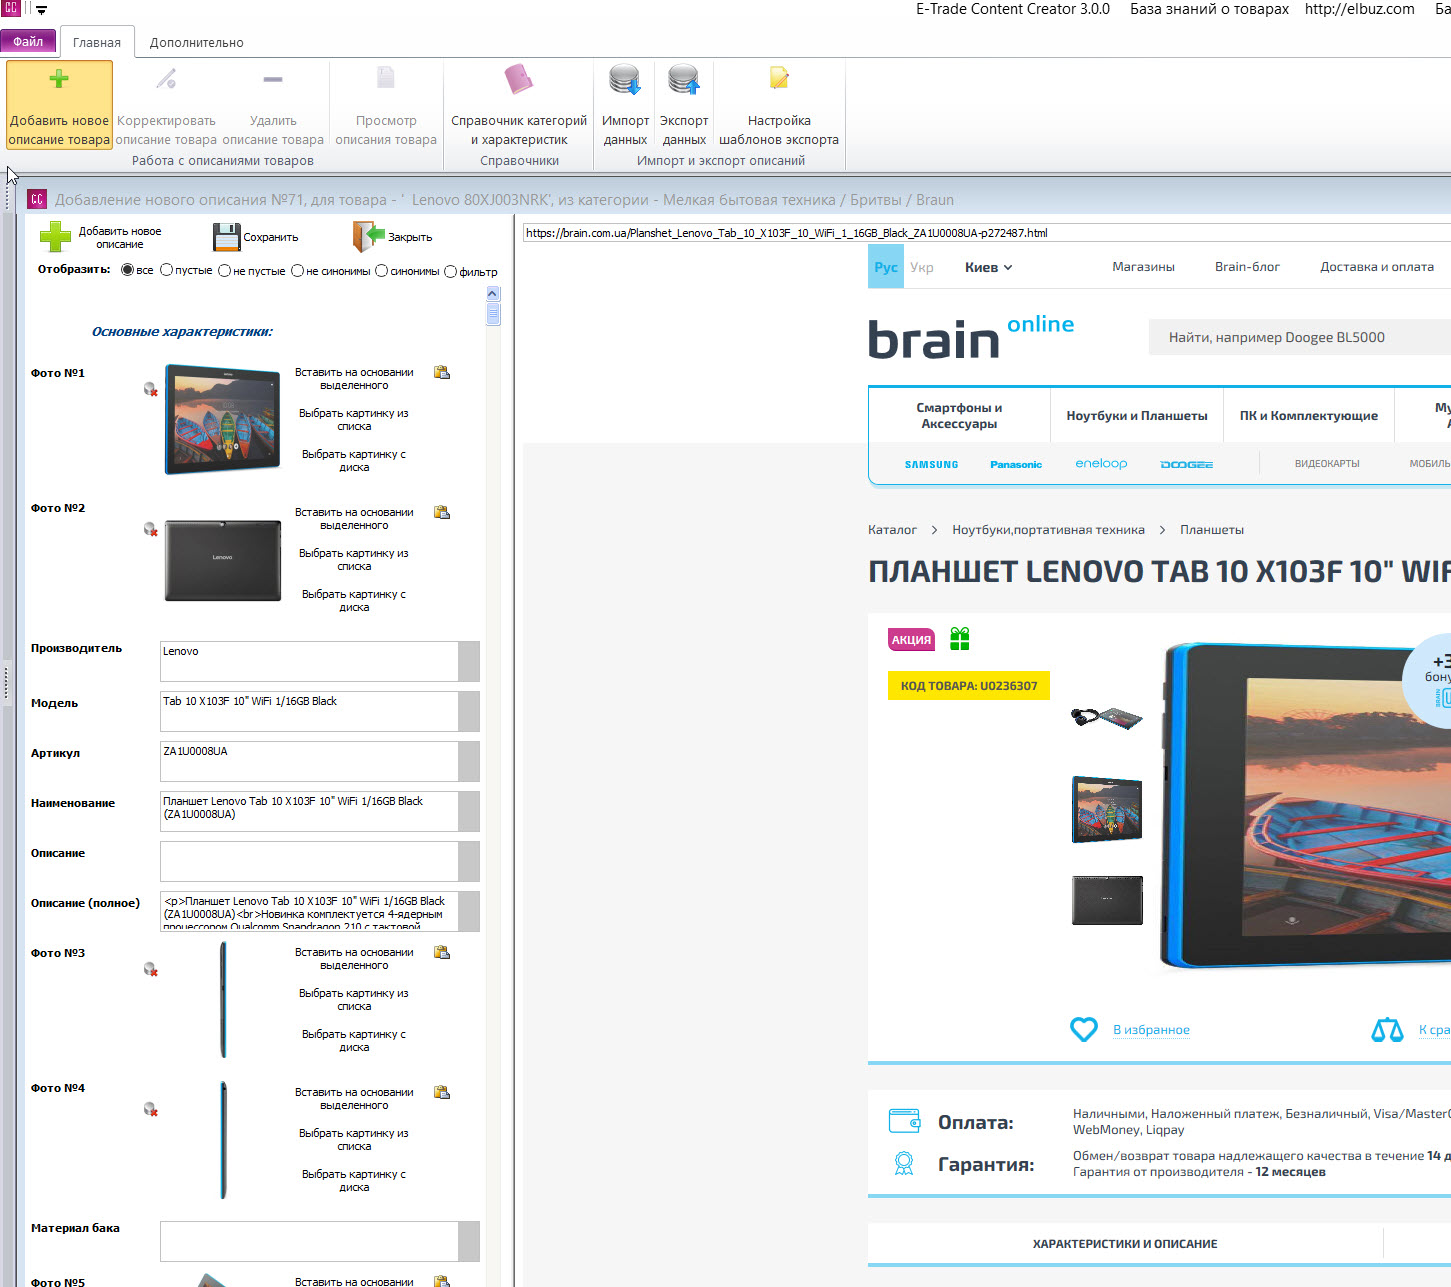
Task: Remove photo №1 using its delete icon
Action: point(150,389)
